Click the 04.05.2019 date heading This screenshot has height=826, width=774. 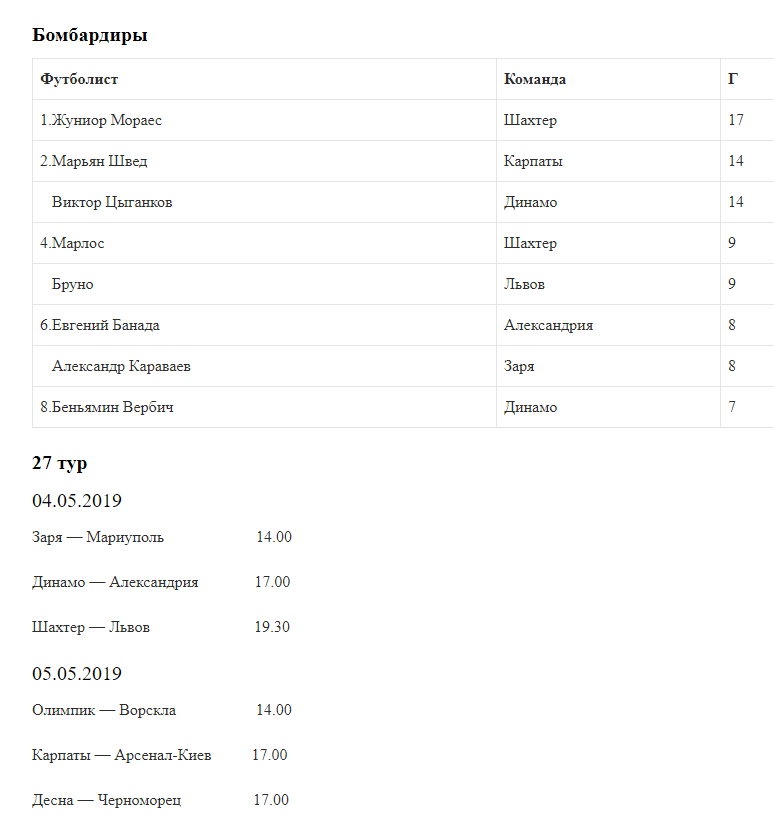click(x=77, y=501)
